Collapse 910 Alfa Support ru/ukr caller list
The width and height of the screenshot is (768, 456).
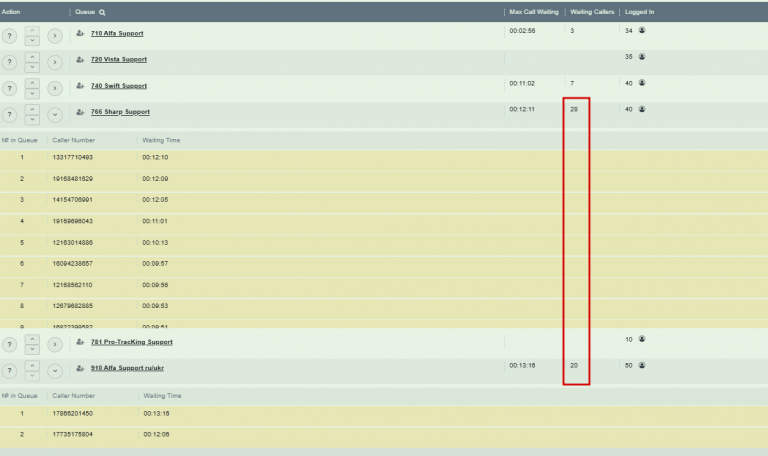pyautogui.click(x=55, y=371)
